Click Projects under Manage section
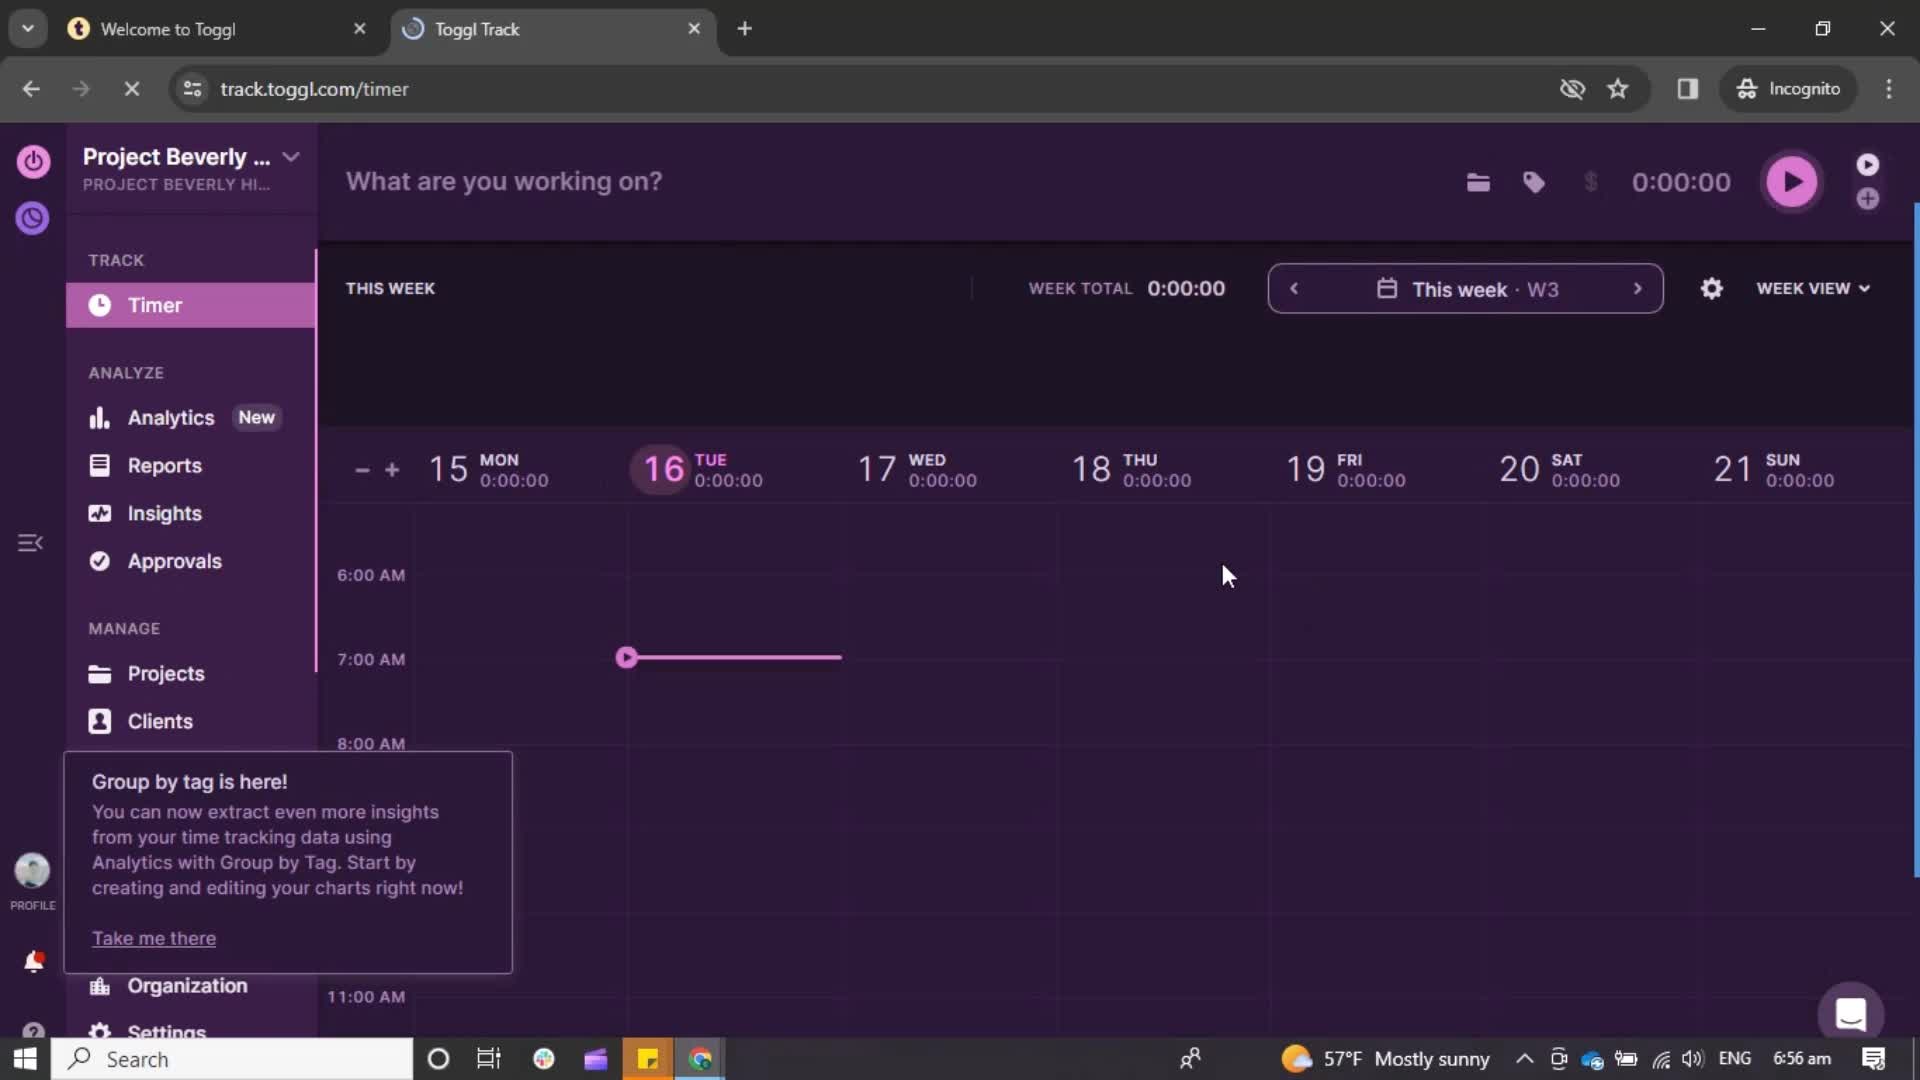This screenshot has width=1920, height=1080. click(x=166, y=674)
